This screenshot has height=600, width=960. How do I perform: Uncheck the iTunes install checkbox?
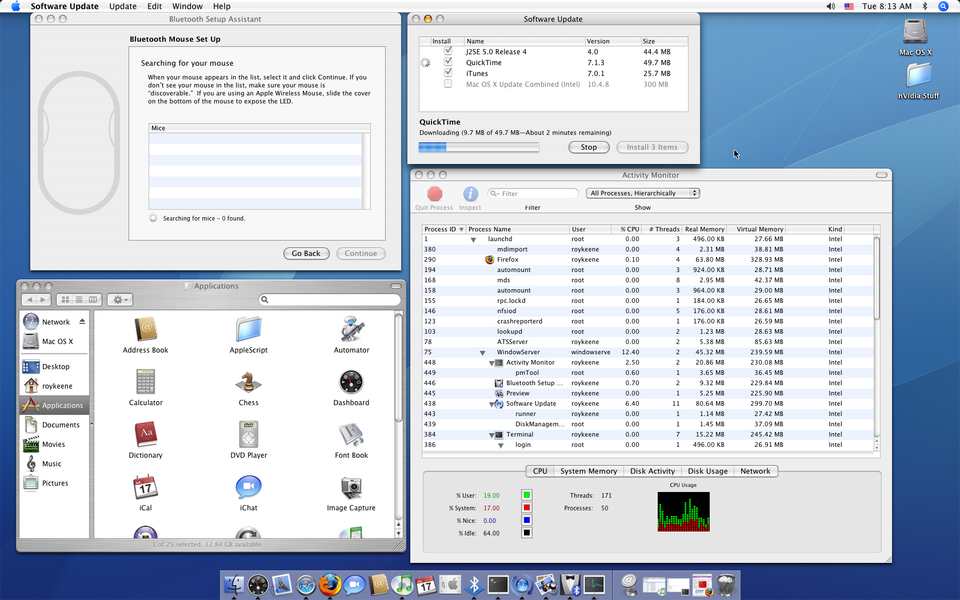coord(448,73)
